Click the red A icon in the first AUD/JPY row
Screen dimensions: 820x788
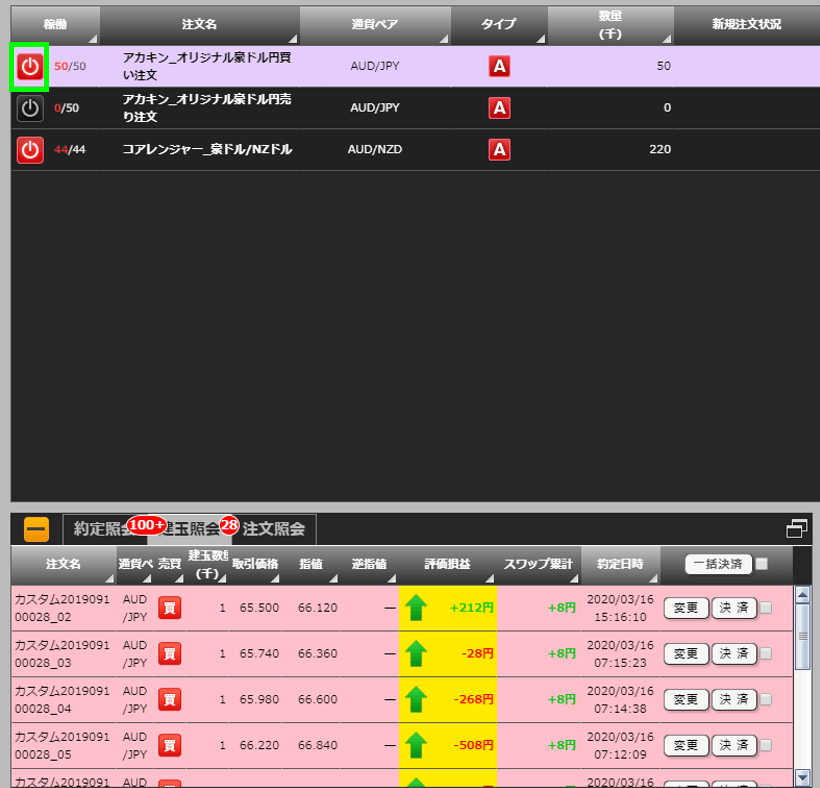tap(499, 66)
